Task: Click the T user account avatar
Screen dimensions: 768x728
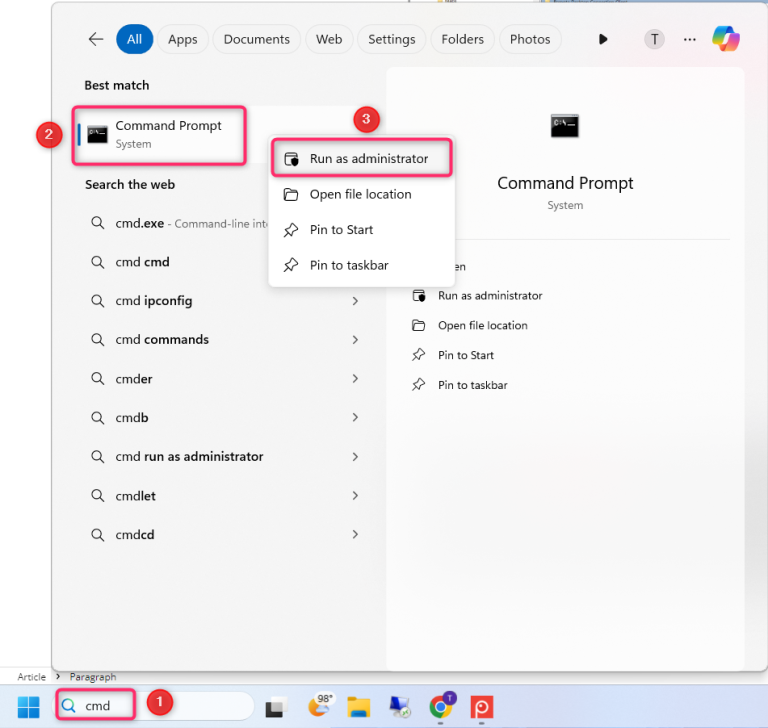Action: (654, 39)
